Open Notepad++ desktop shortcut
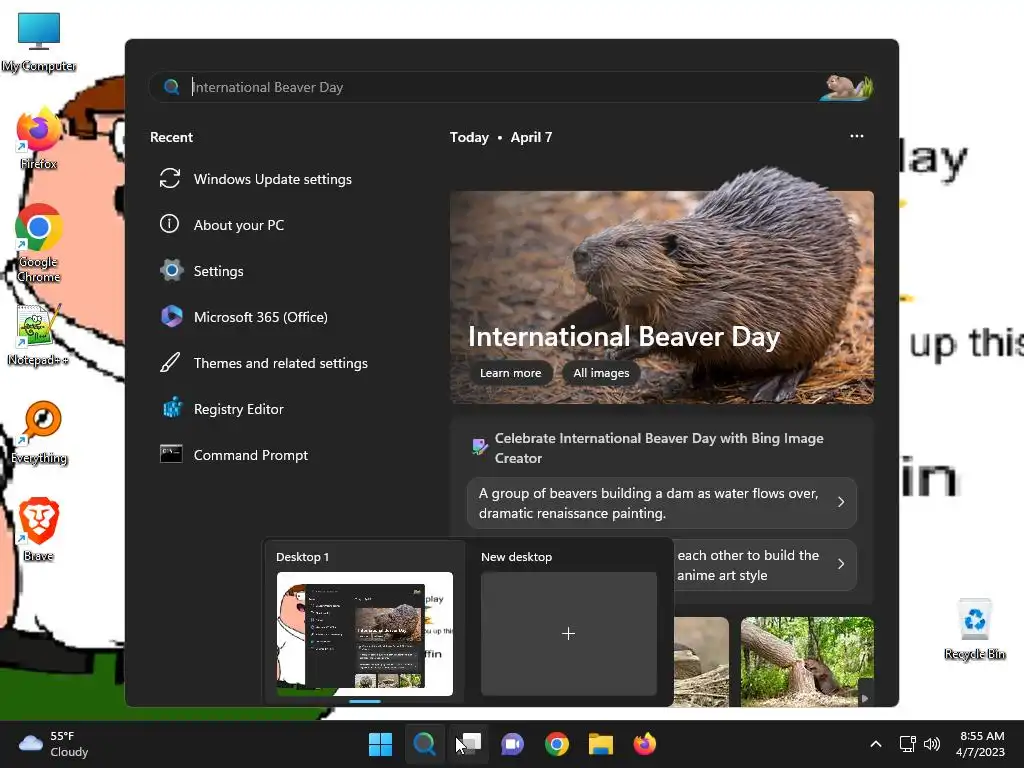The height and width of the screenshot is (768, 1024). point(38,334)
